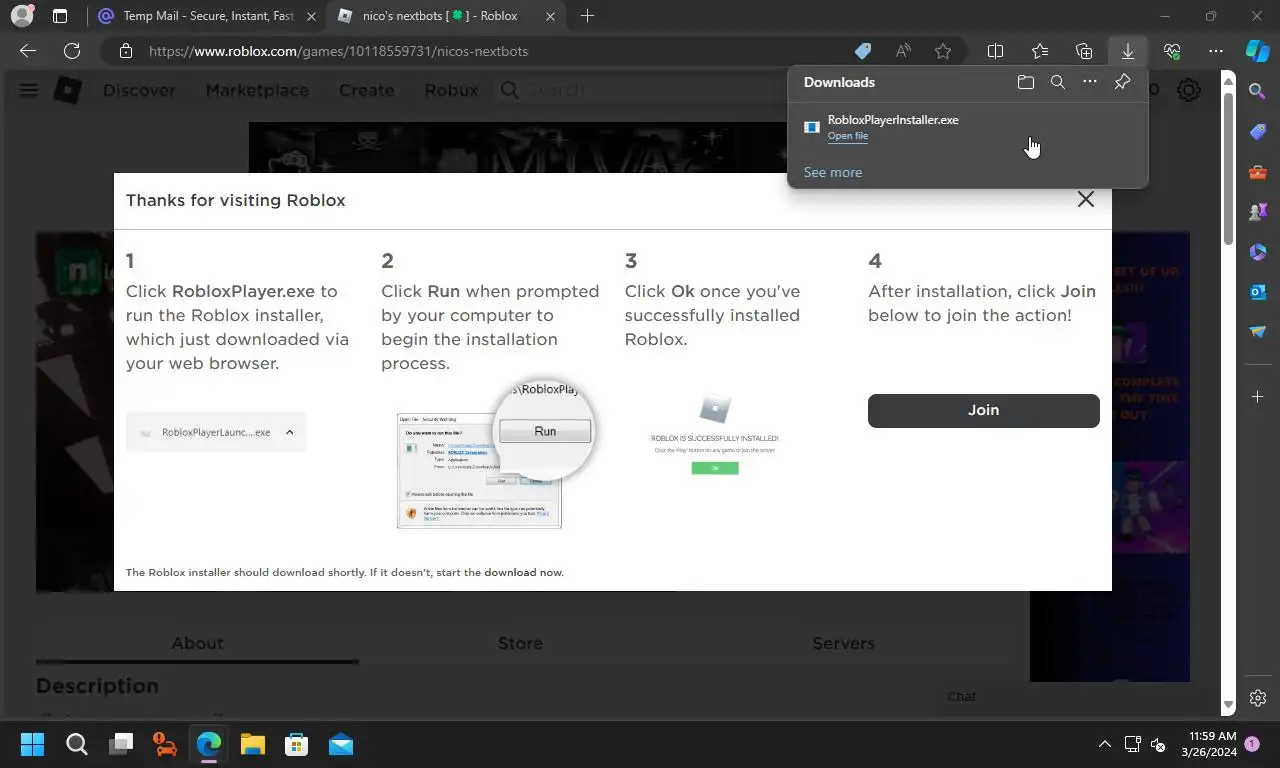Open the Roblox hamburger menu
This screenshot has height=768, width=1280.
click(28, 90)
